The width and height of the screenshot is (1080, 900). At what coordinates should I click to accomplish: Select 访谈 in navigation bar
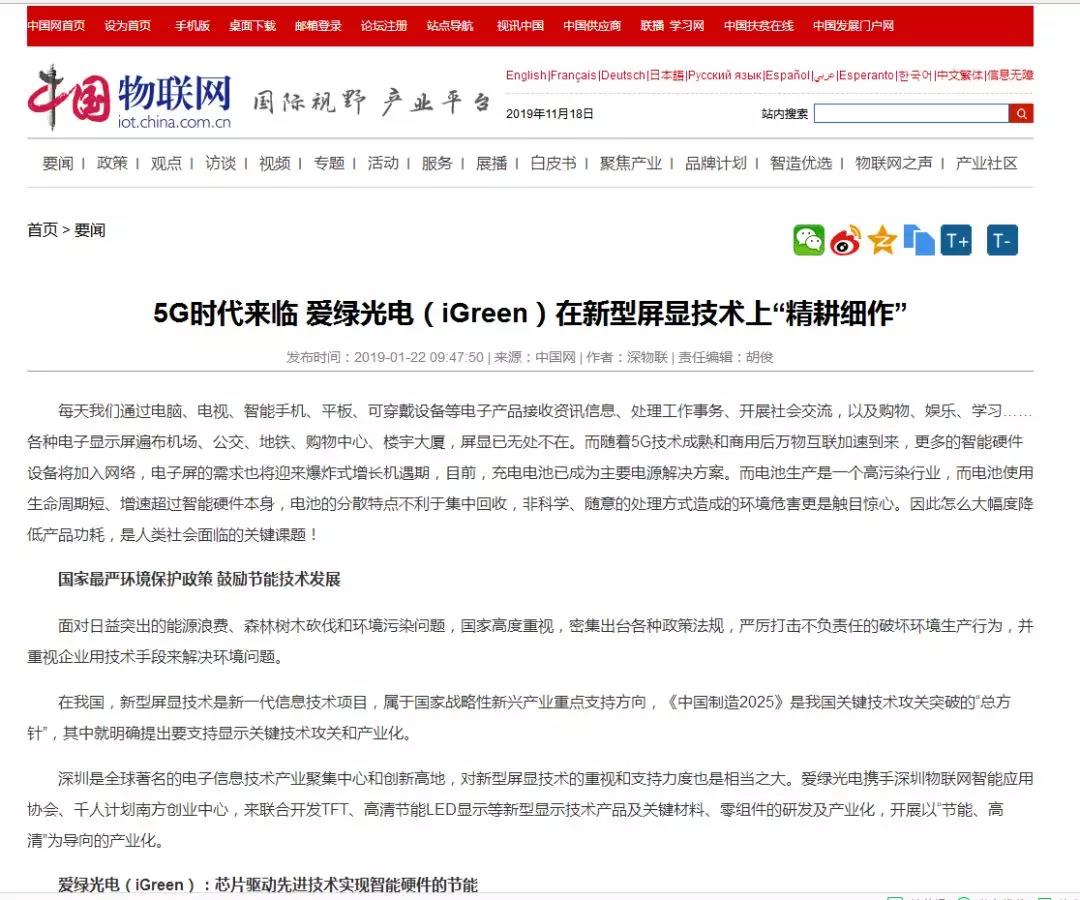(x=220, y=163)
